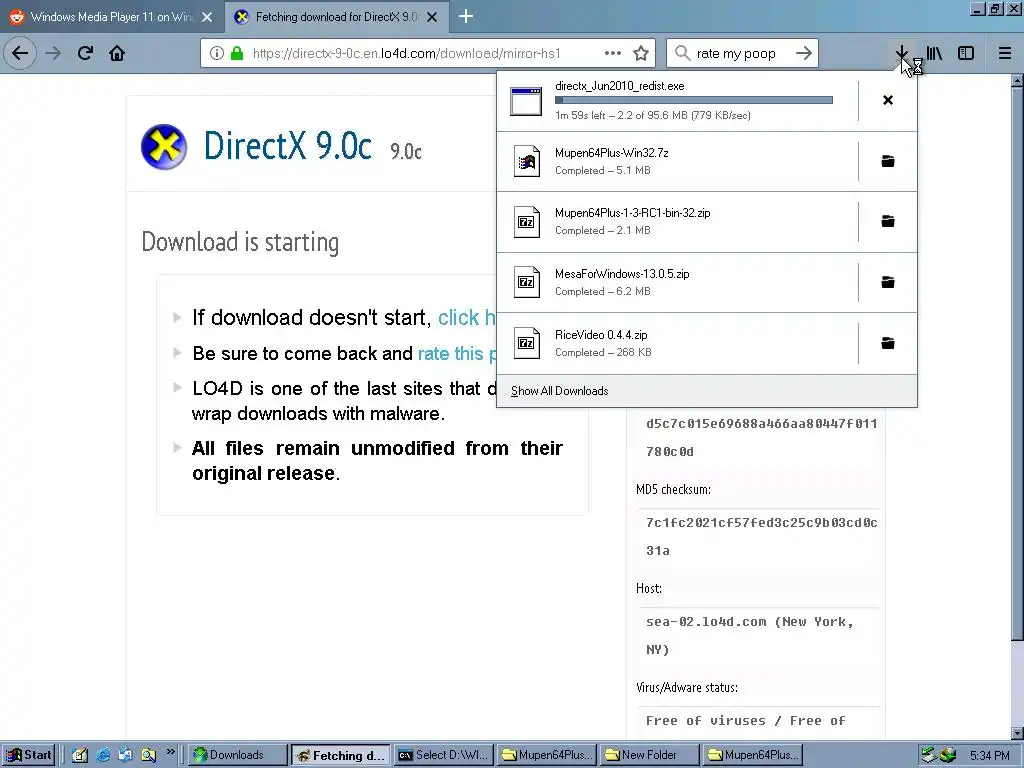Click Internet Explorer quick launch icon
The width and height of the screenshot is (1024, 768).
[103, 755]
